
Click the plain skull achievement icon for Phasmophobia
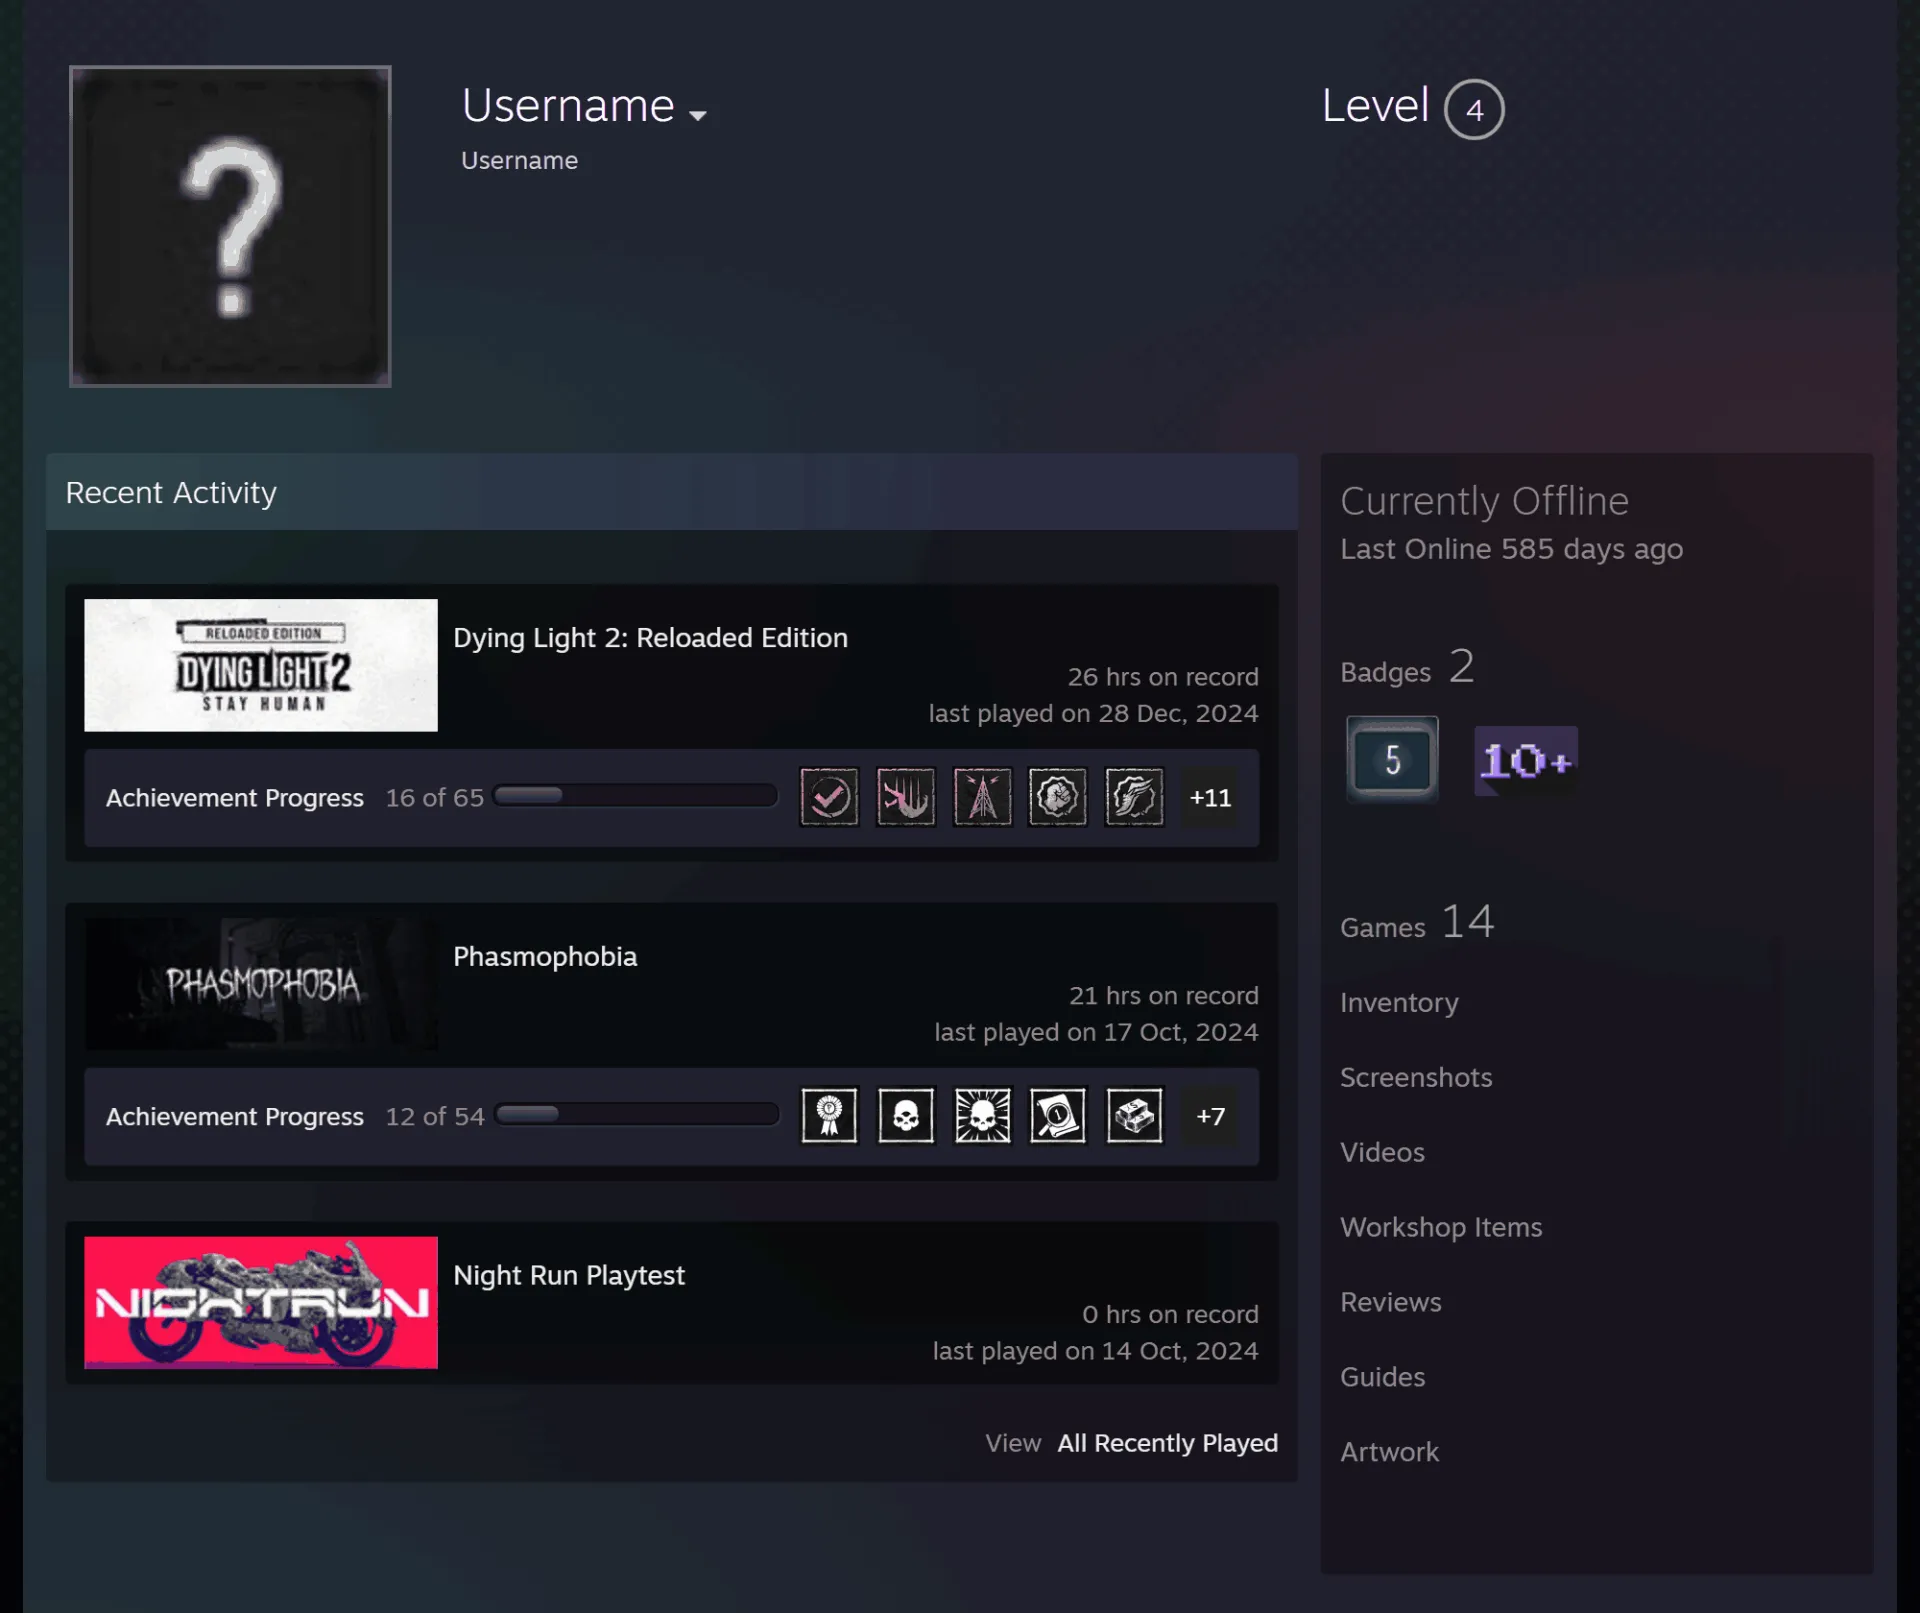coord(906,1115)
